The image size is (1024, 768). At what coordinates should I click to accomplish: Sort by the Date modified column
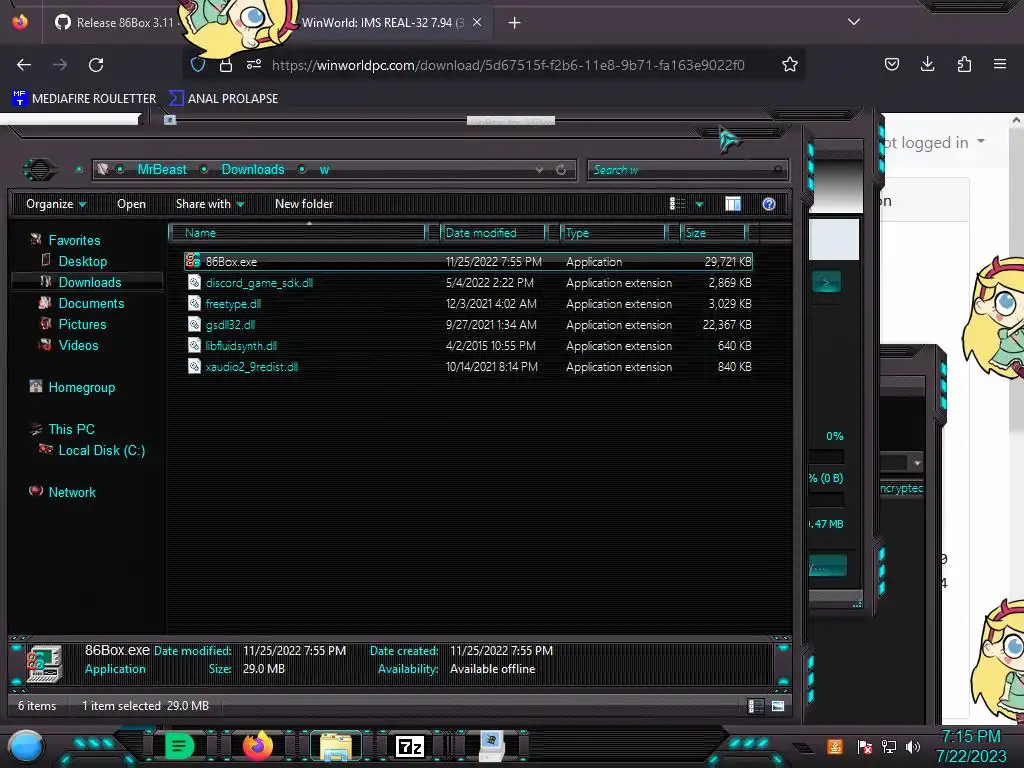click(493, 232)
